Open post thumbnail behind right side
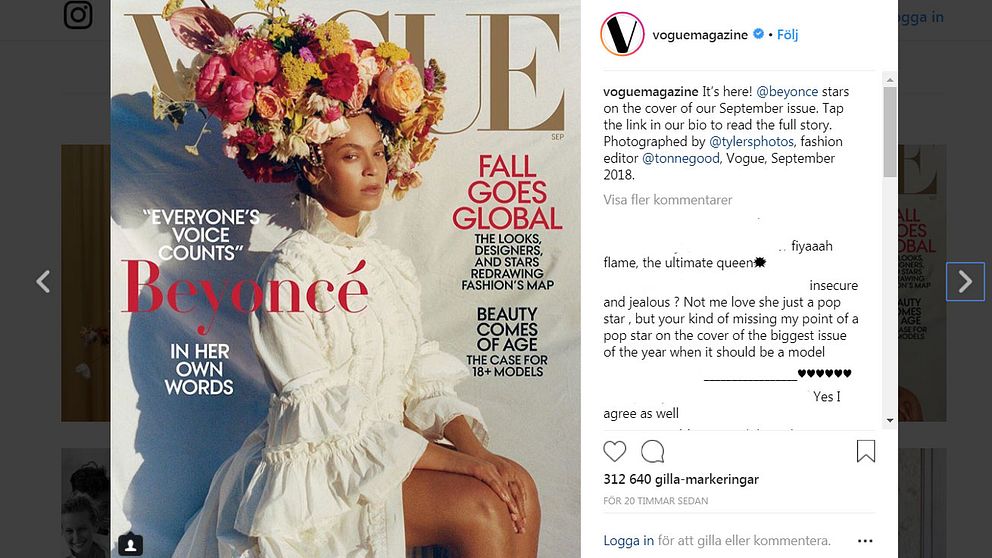This screenshot has height=558, width=992. pos(922,283)
